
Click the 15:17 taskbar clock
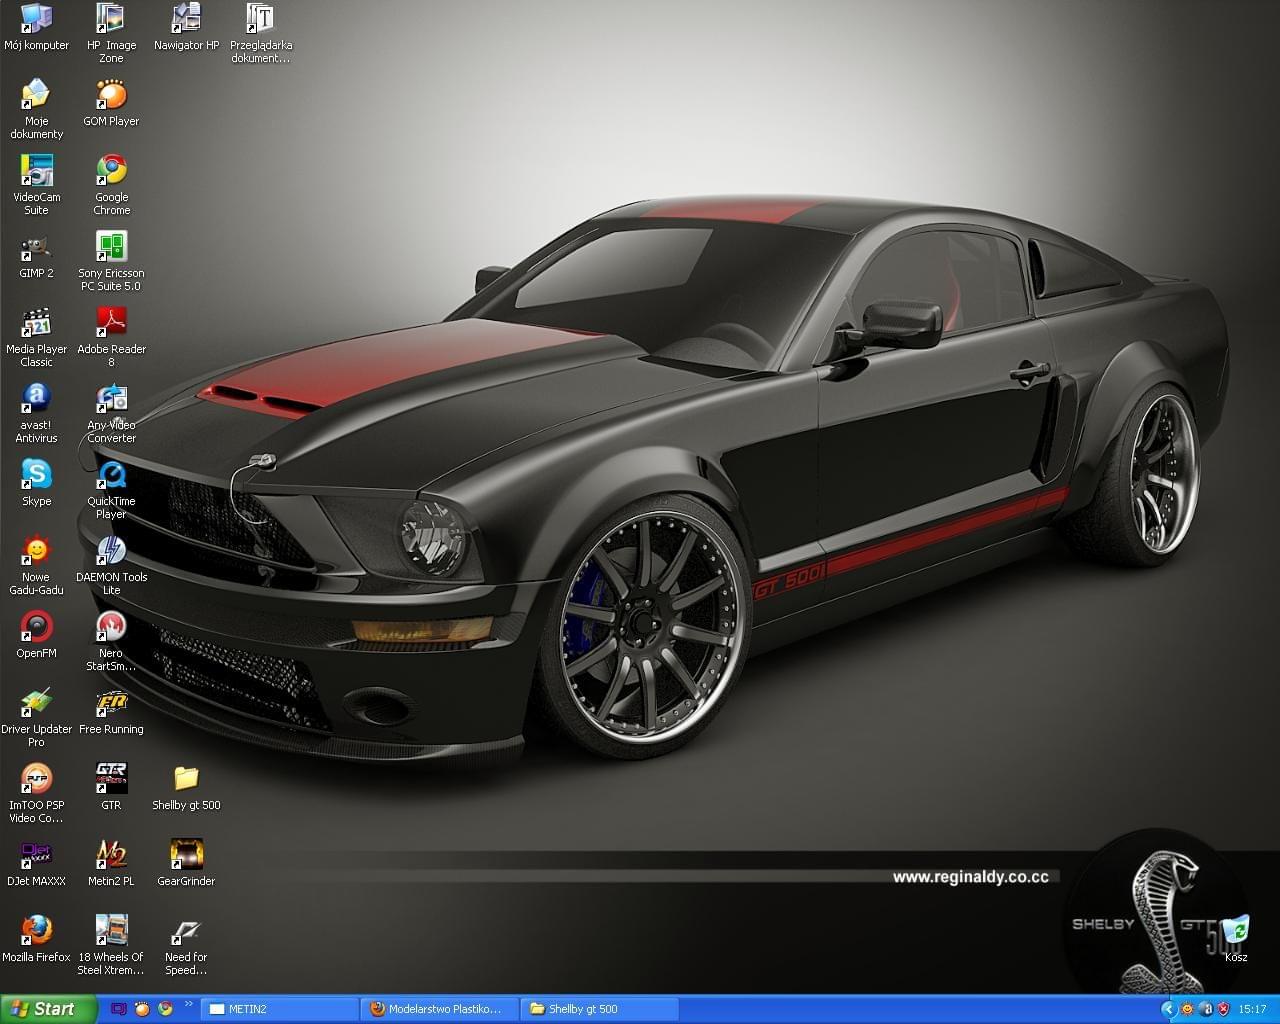pyautogui.click(x=1252, y=1010)
